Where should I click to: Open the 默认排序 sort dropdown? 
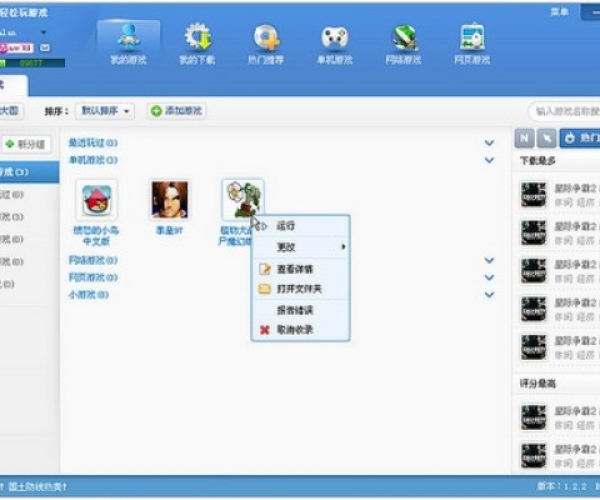(x=105, y=111)
